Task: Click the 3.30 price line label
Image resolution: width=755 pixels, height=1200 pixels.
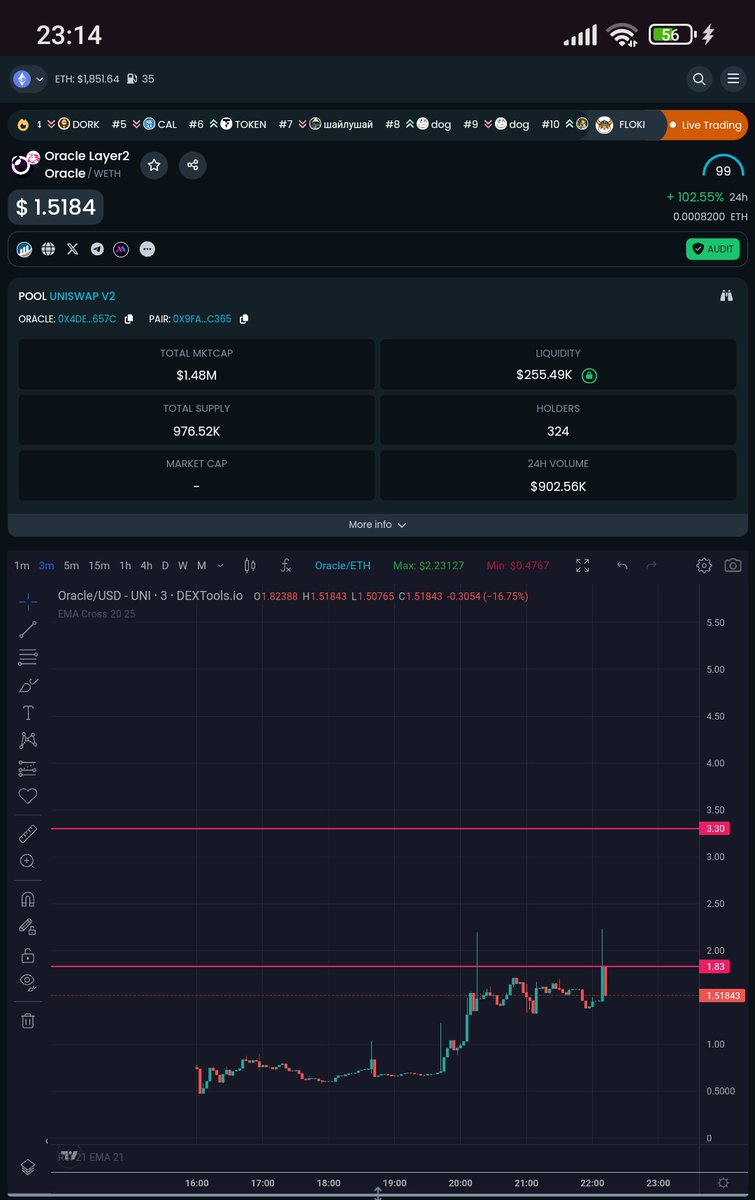Action: coord(716,828)
